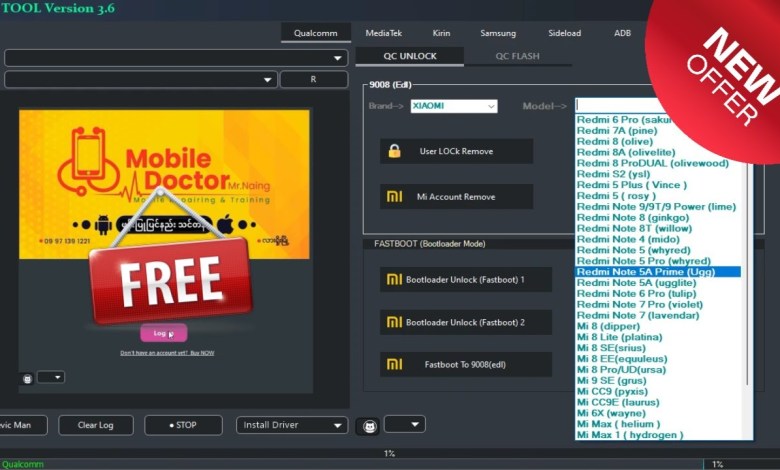Click Fastboot To 9008(edl) button
This screenshot has height=470, width=780.
pos(466,365)
